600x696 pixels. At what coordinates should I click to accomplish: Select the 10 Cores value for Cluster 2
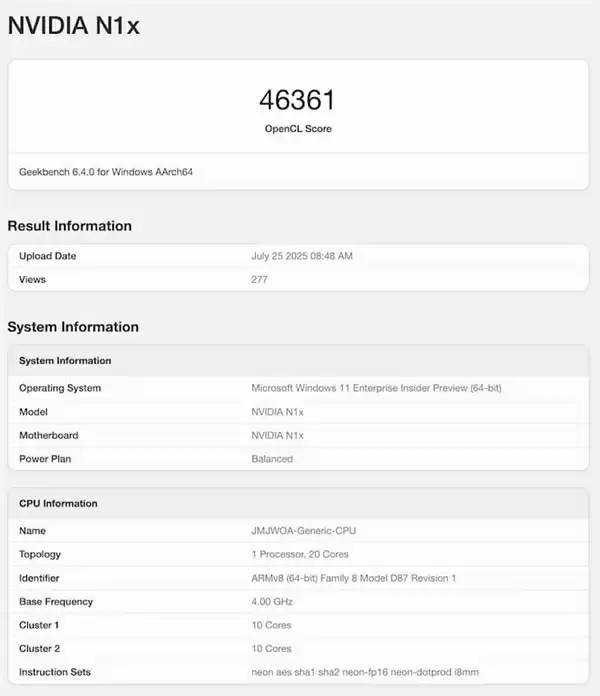[272, 649]
